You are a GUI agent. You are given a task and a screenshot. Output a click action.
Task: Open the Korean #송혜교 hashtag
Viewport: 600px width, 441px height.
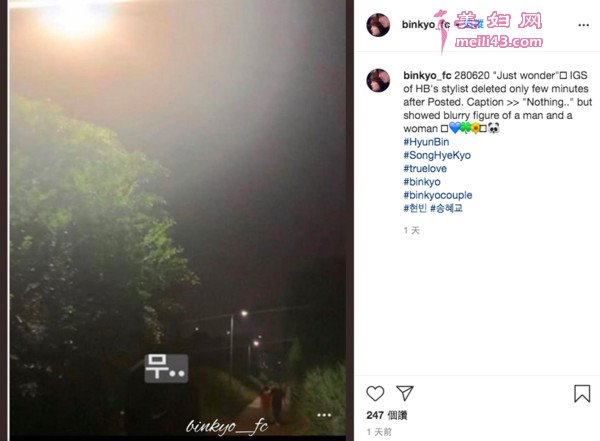click(447, 208)
